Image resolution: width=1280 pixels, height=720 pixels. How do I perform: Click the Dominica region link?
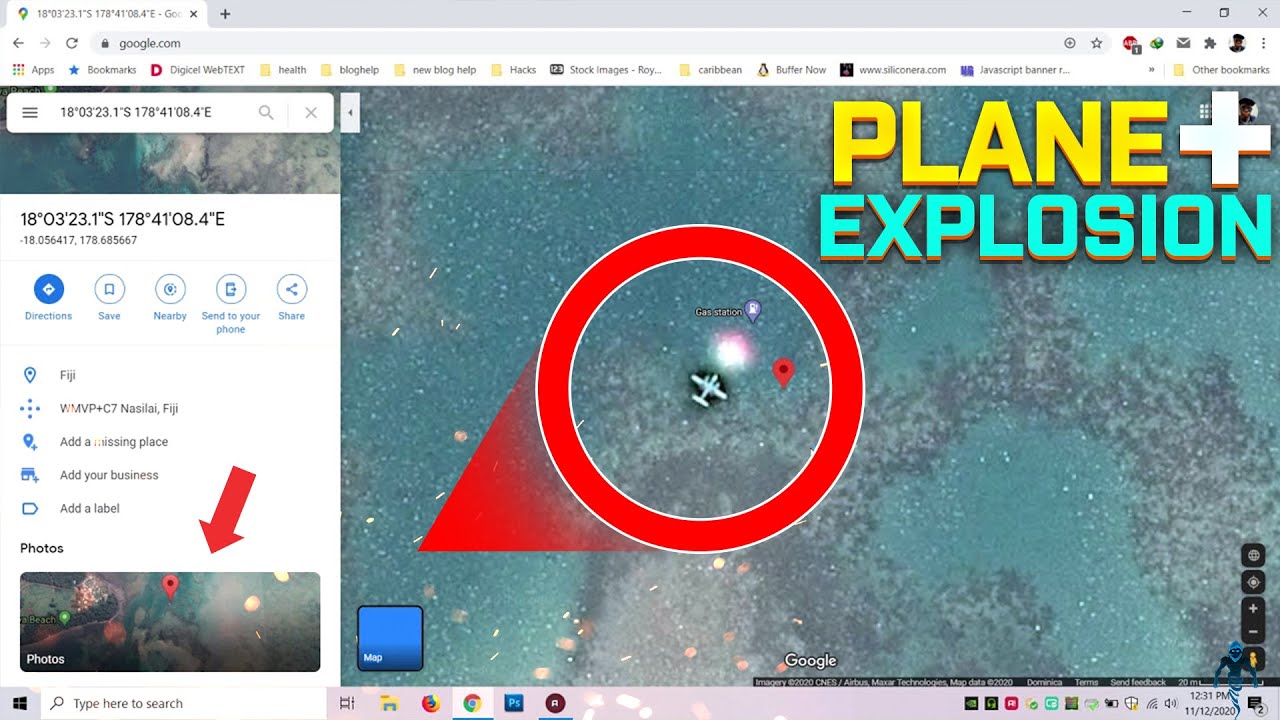[x=1044, y=682]
